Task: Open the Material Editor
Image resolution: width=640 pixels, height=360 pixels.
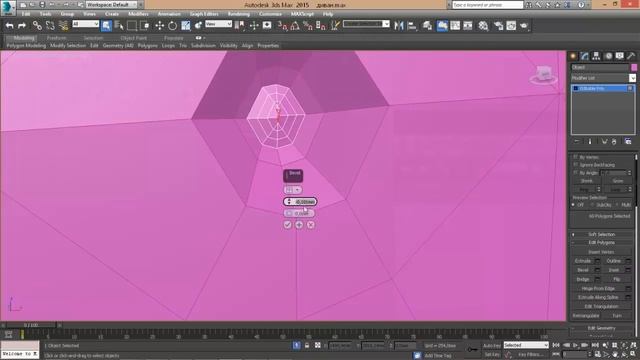Action: 483,25
